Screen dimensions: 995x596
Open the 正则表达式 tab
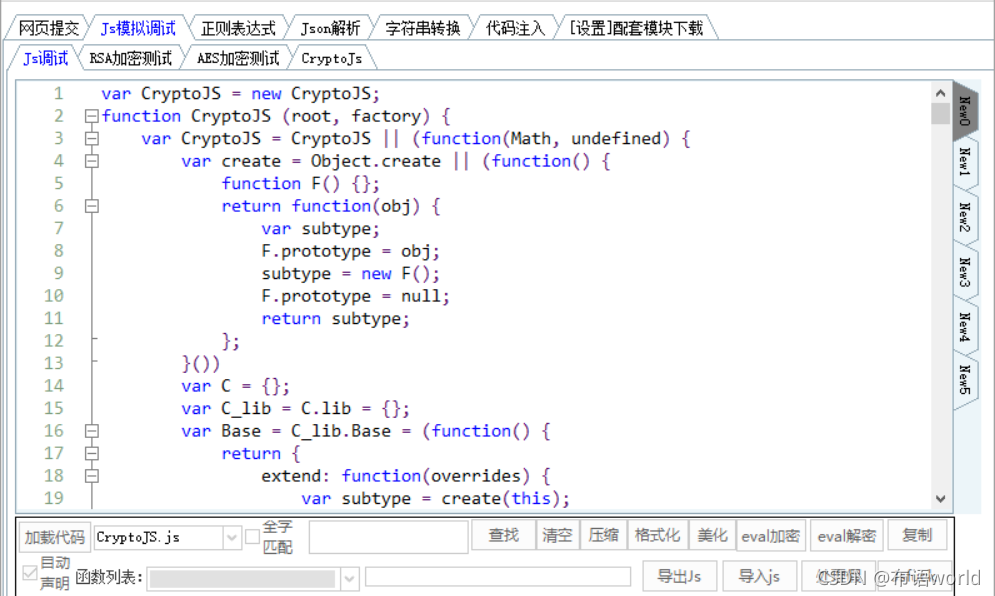coord(238,29)
